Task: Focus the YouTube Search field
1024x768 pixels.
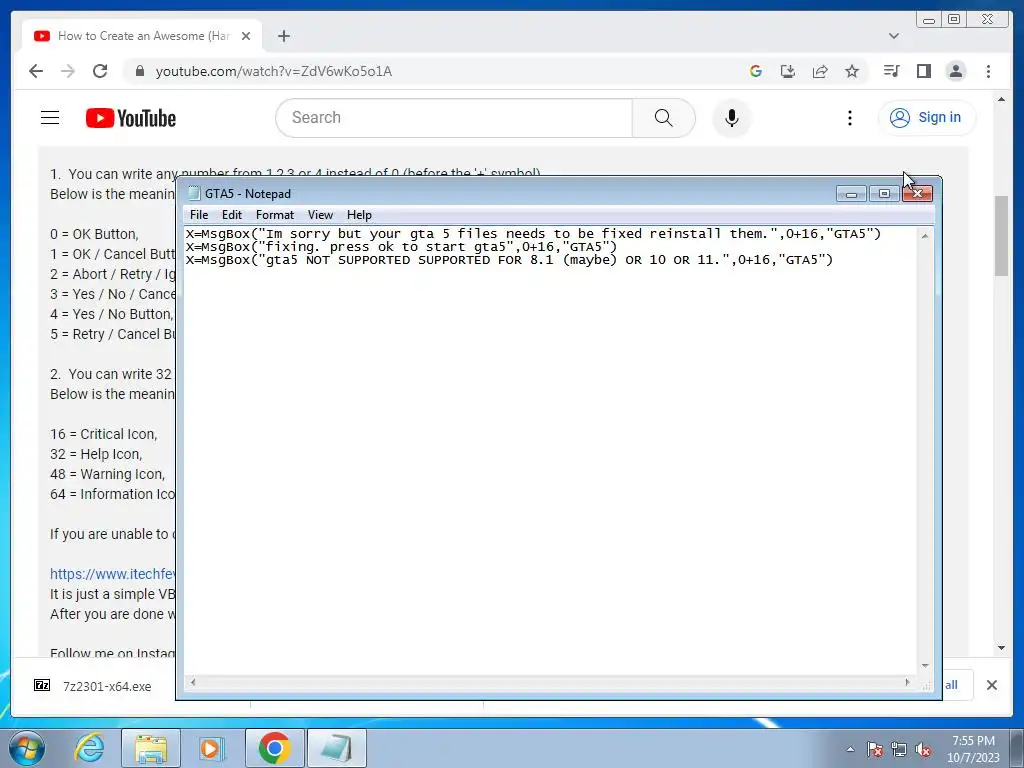Action: coord(454,118)
